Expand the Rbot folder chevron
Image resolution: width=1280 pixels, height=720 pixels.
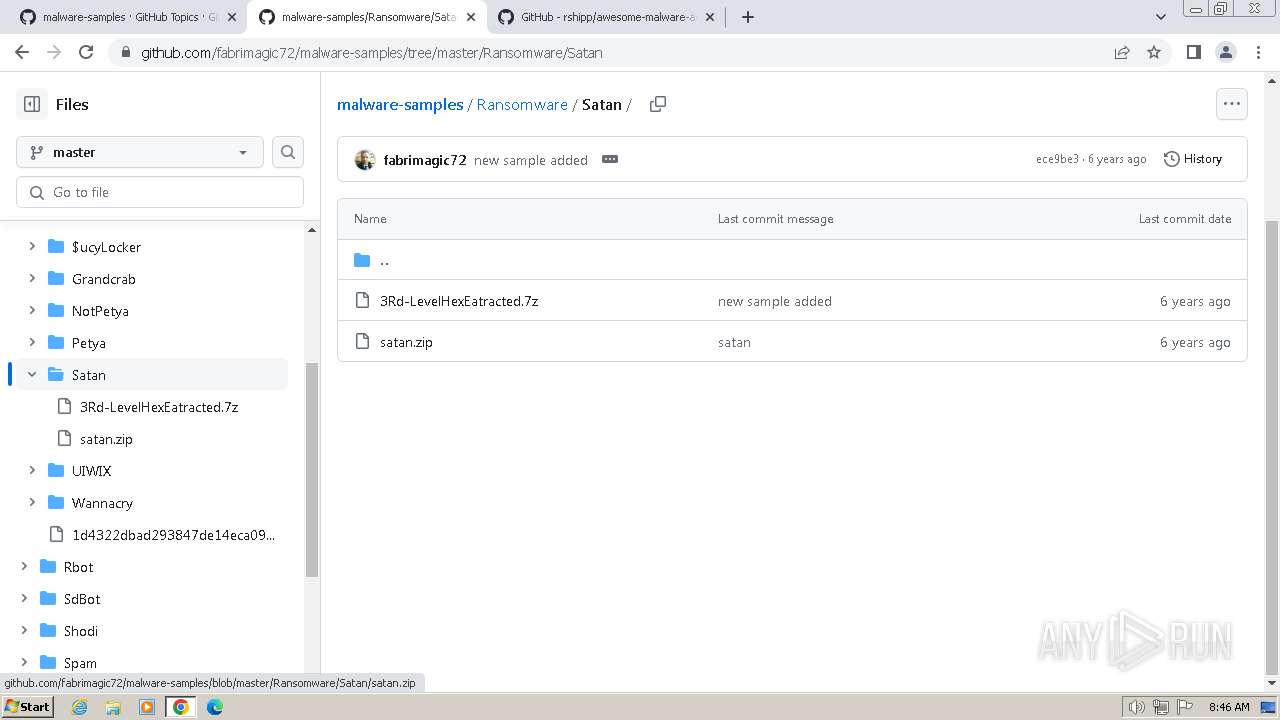tap(24, 567)
